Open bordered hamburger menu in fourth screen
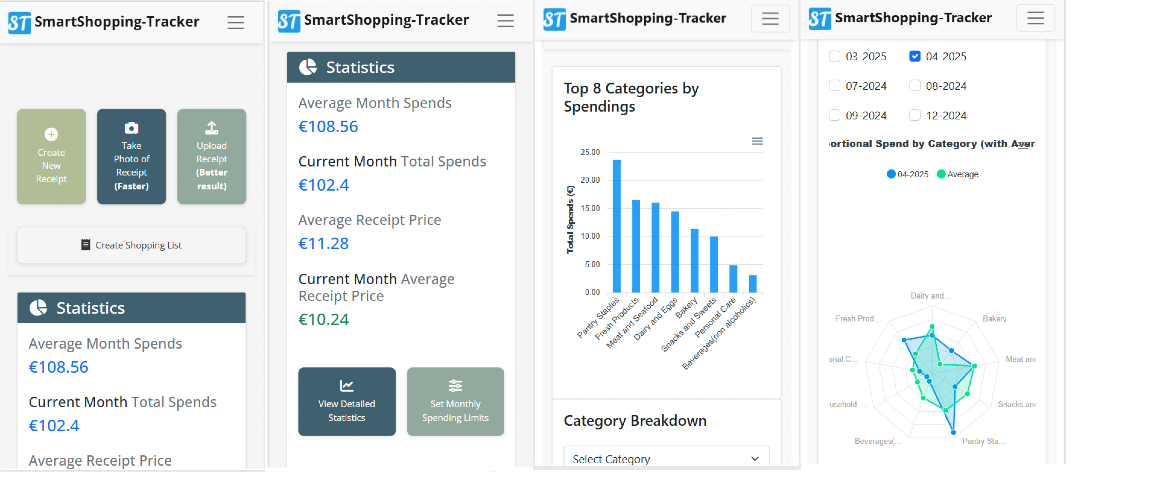 [1036, 18]
